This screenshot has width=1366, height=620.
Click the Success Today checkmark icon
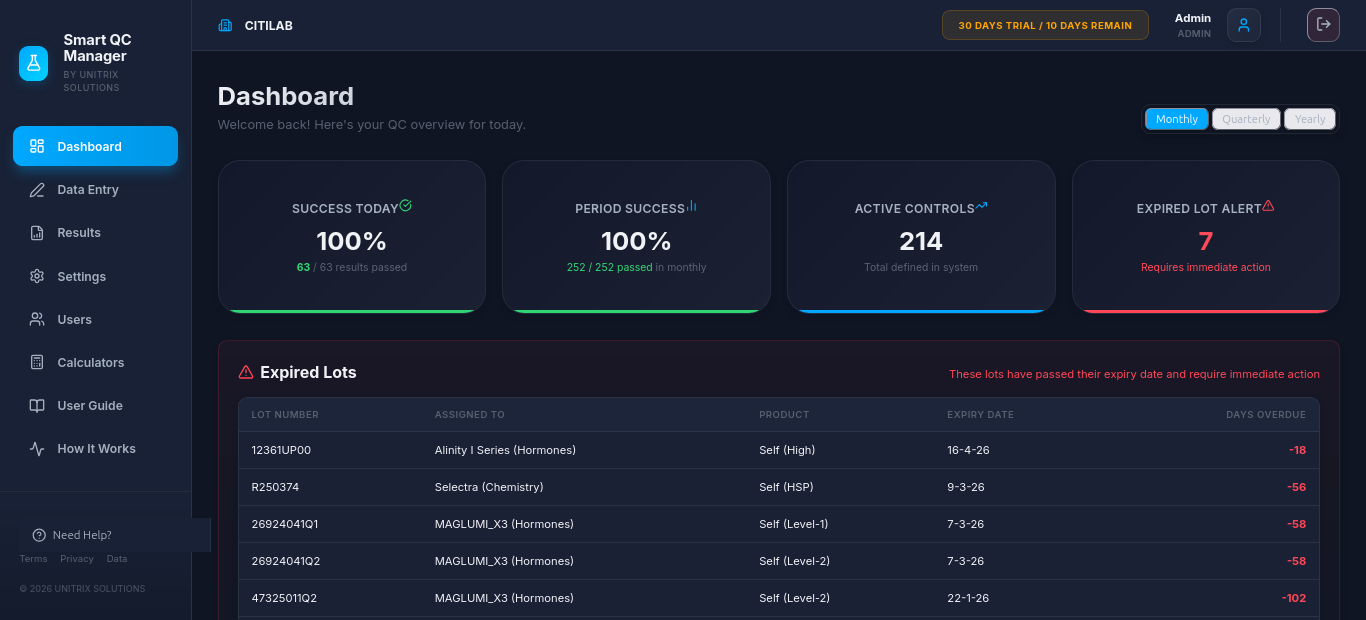click(x=406, y=206)
